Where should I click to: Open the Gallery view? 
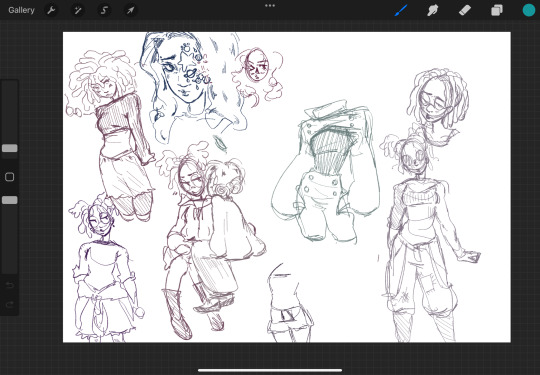[x=21, y=10]
